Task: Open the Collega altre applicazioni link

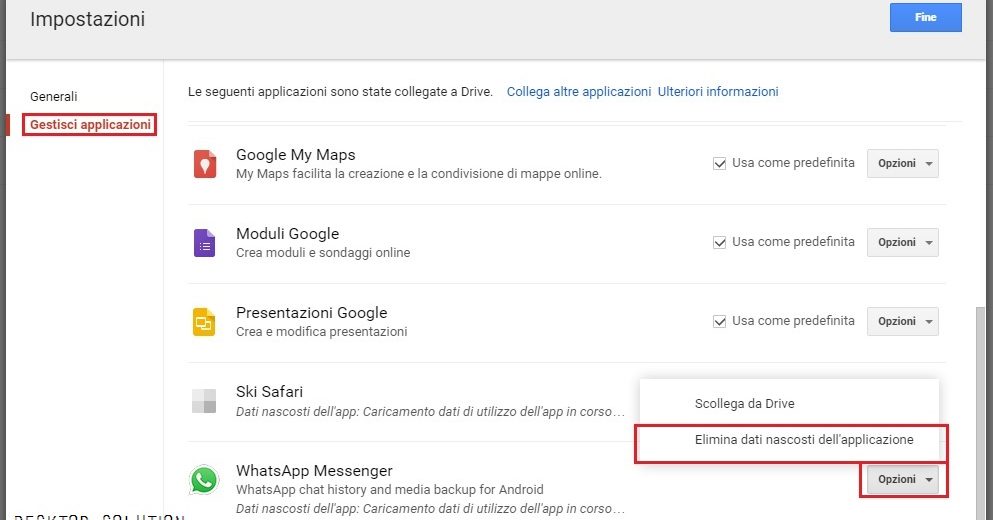Action: [578, 91]
